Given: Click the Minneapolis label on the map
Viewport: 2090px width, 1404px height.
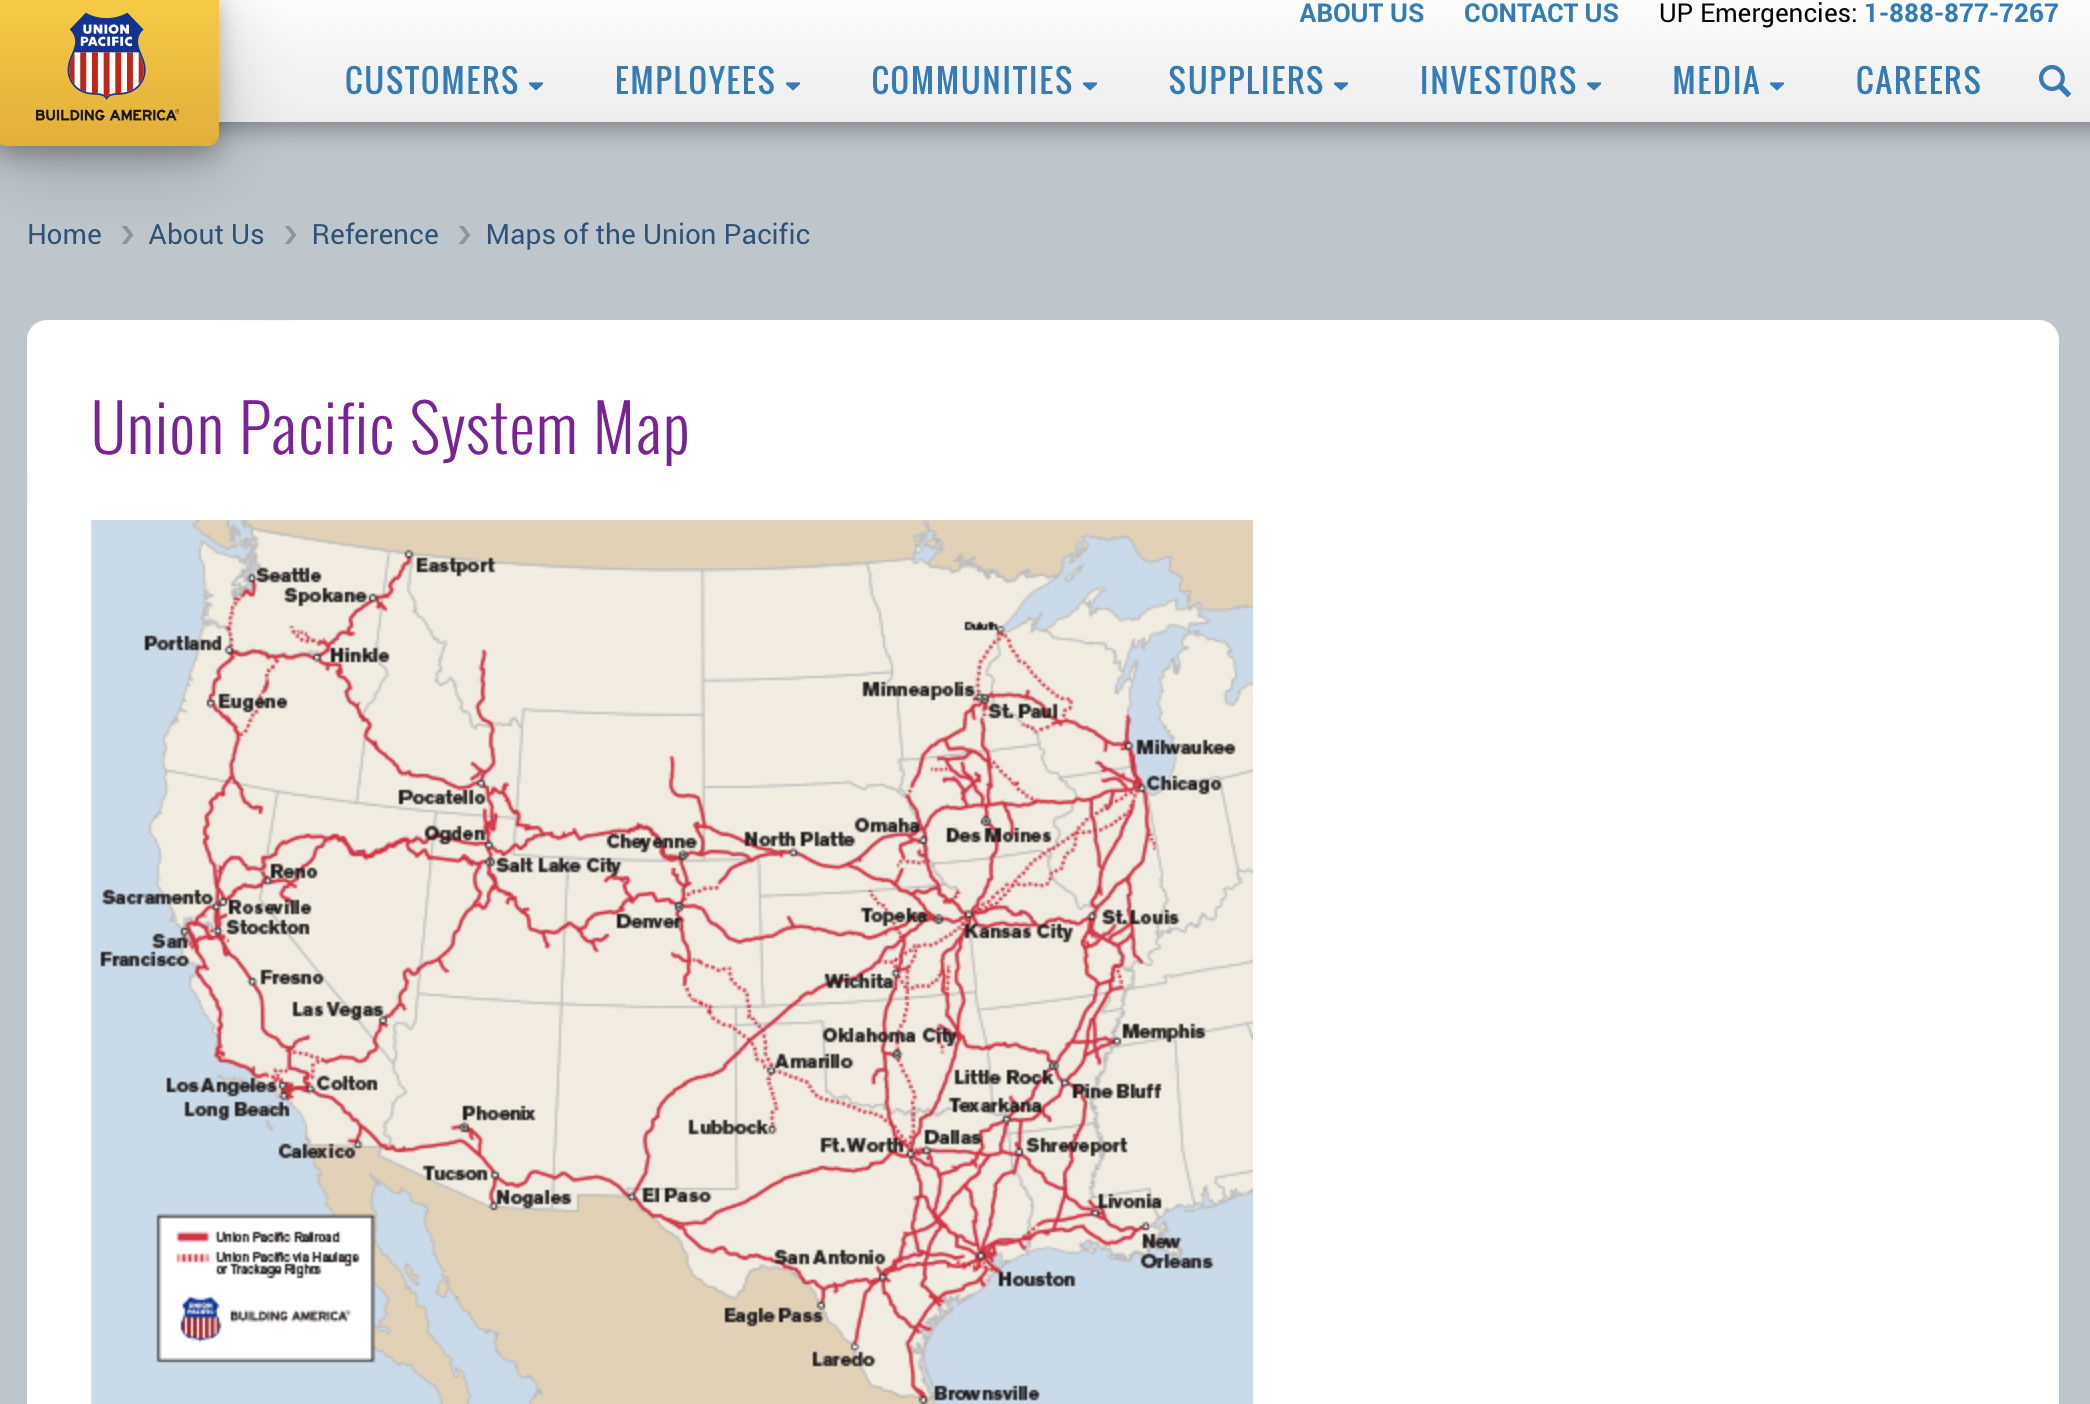Looking at the screenshot, I should pos(918,689).
